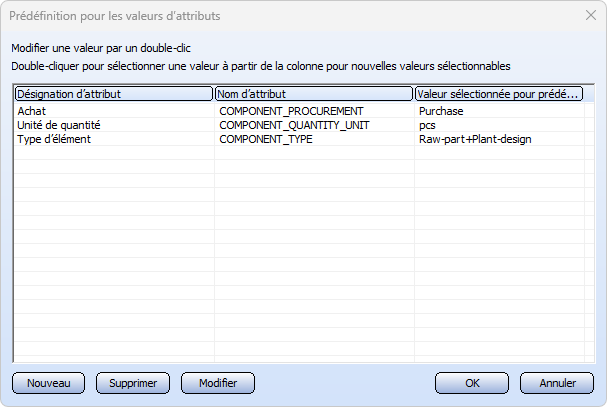
Task: Cancel using the Annuler button
Action: [557, 383]
